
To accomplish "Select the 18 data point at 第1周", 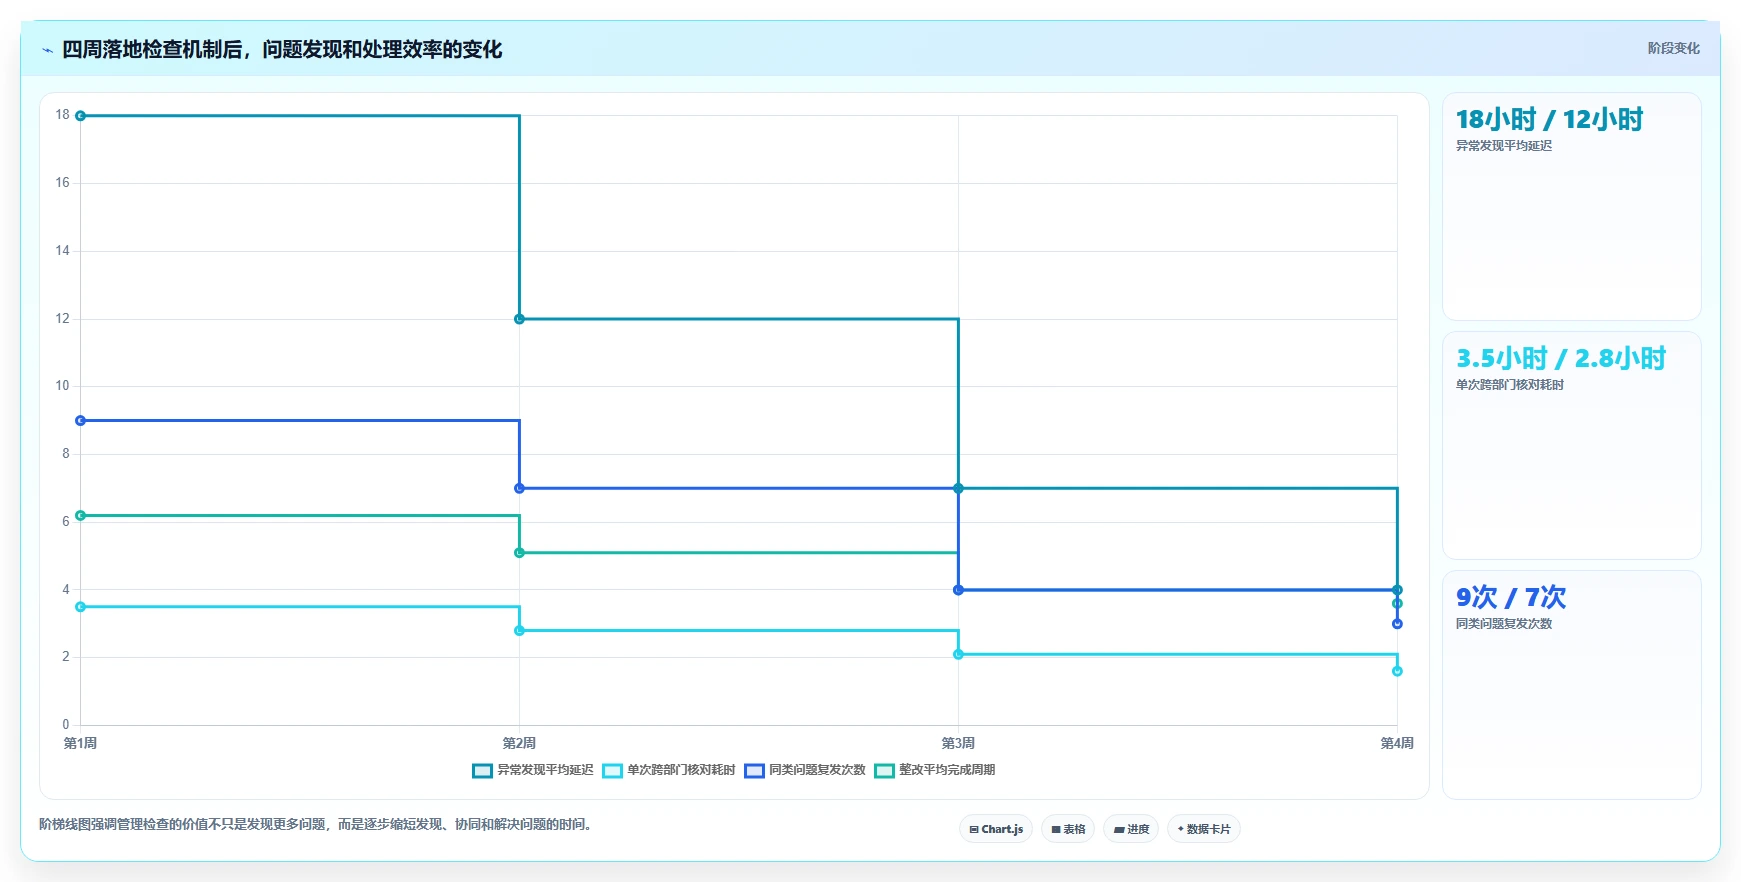I will (81, 116).
